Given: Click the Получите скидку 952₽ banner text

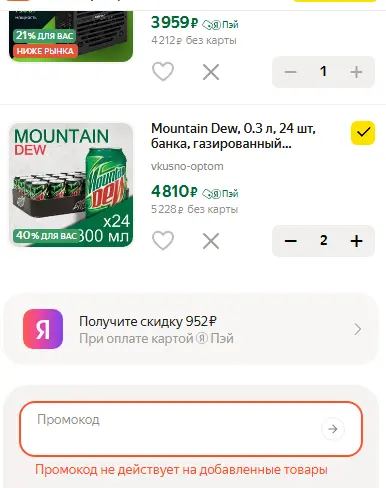Looking at the screenshot, I should click(148, 321).
